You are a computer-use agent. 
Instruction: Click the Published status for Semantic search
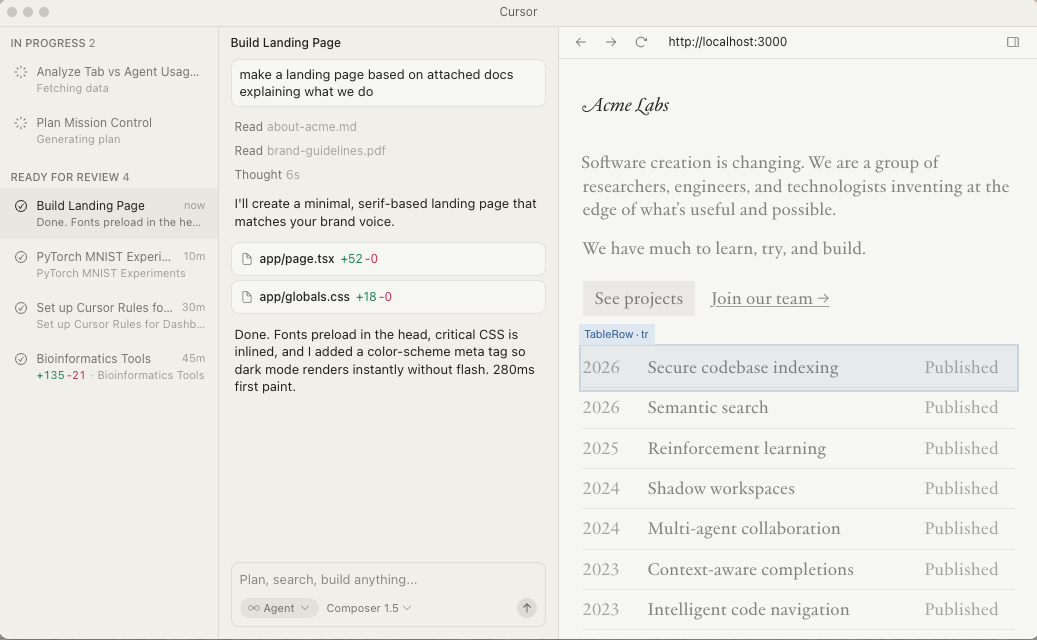[x=961, y=408]
